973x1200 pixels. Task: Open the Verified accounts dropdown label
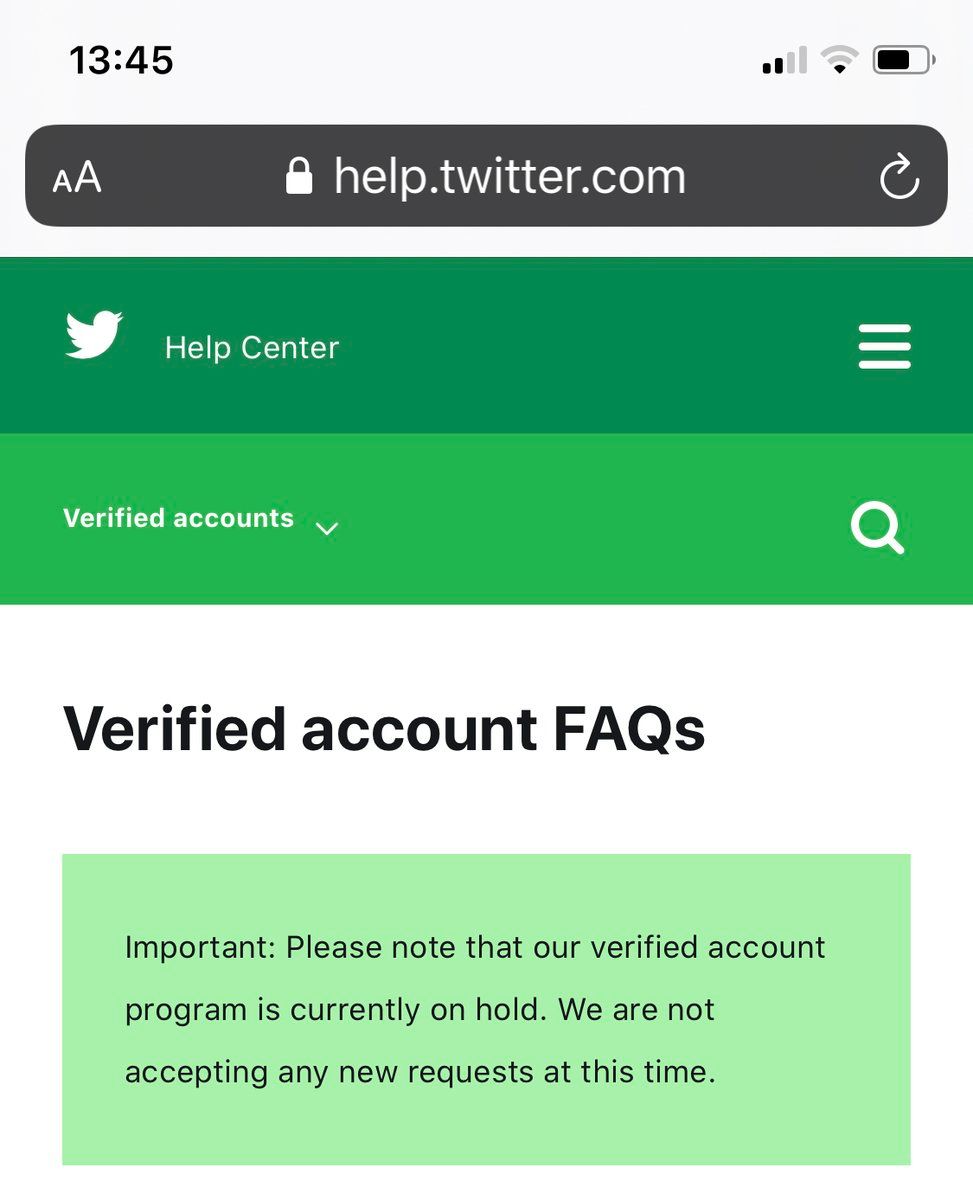pyautogui.click(x=178, y=518)
